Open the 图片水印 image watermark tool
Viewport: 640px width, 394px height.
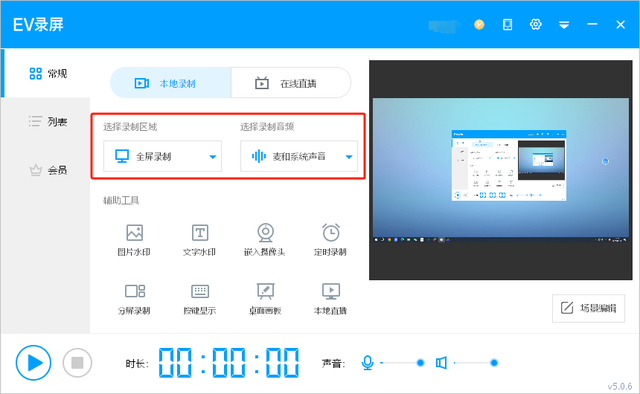point(134,240)
